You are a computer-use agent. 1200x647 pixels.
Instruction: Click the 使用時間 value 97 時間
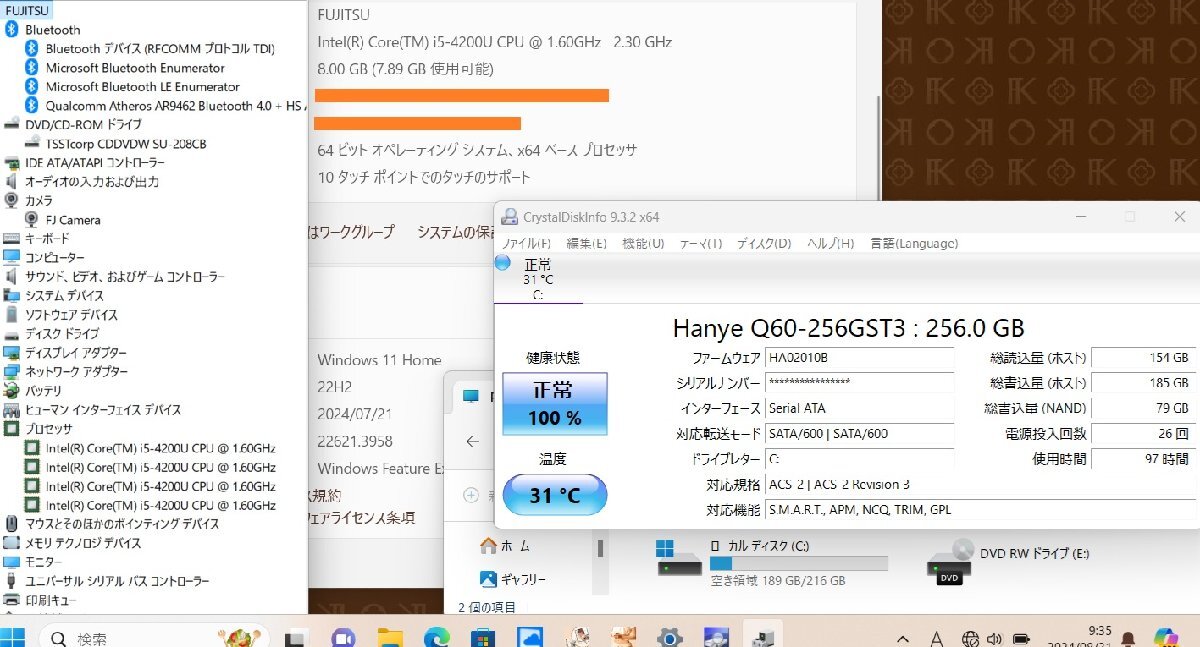(1141, 459)
